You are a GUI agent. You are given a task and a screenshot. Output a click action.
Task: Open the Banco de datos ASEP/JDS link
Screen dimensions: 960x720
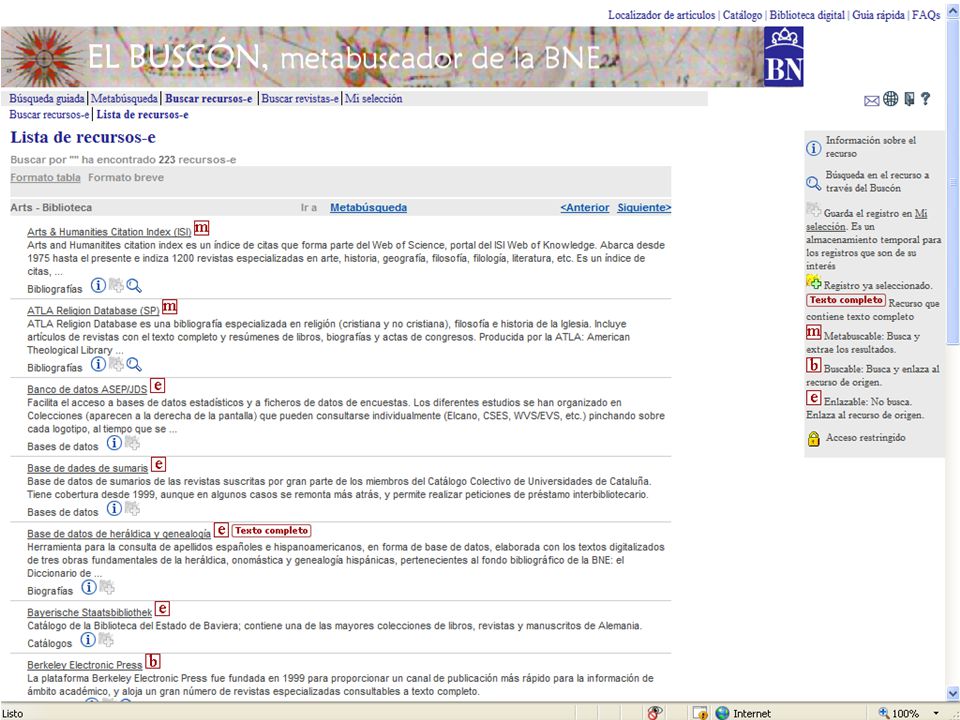(x=87, y=389)
